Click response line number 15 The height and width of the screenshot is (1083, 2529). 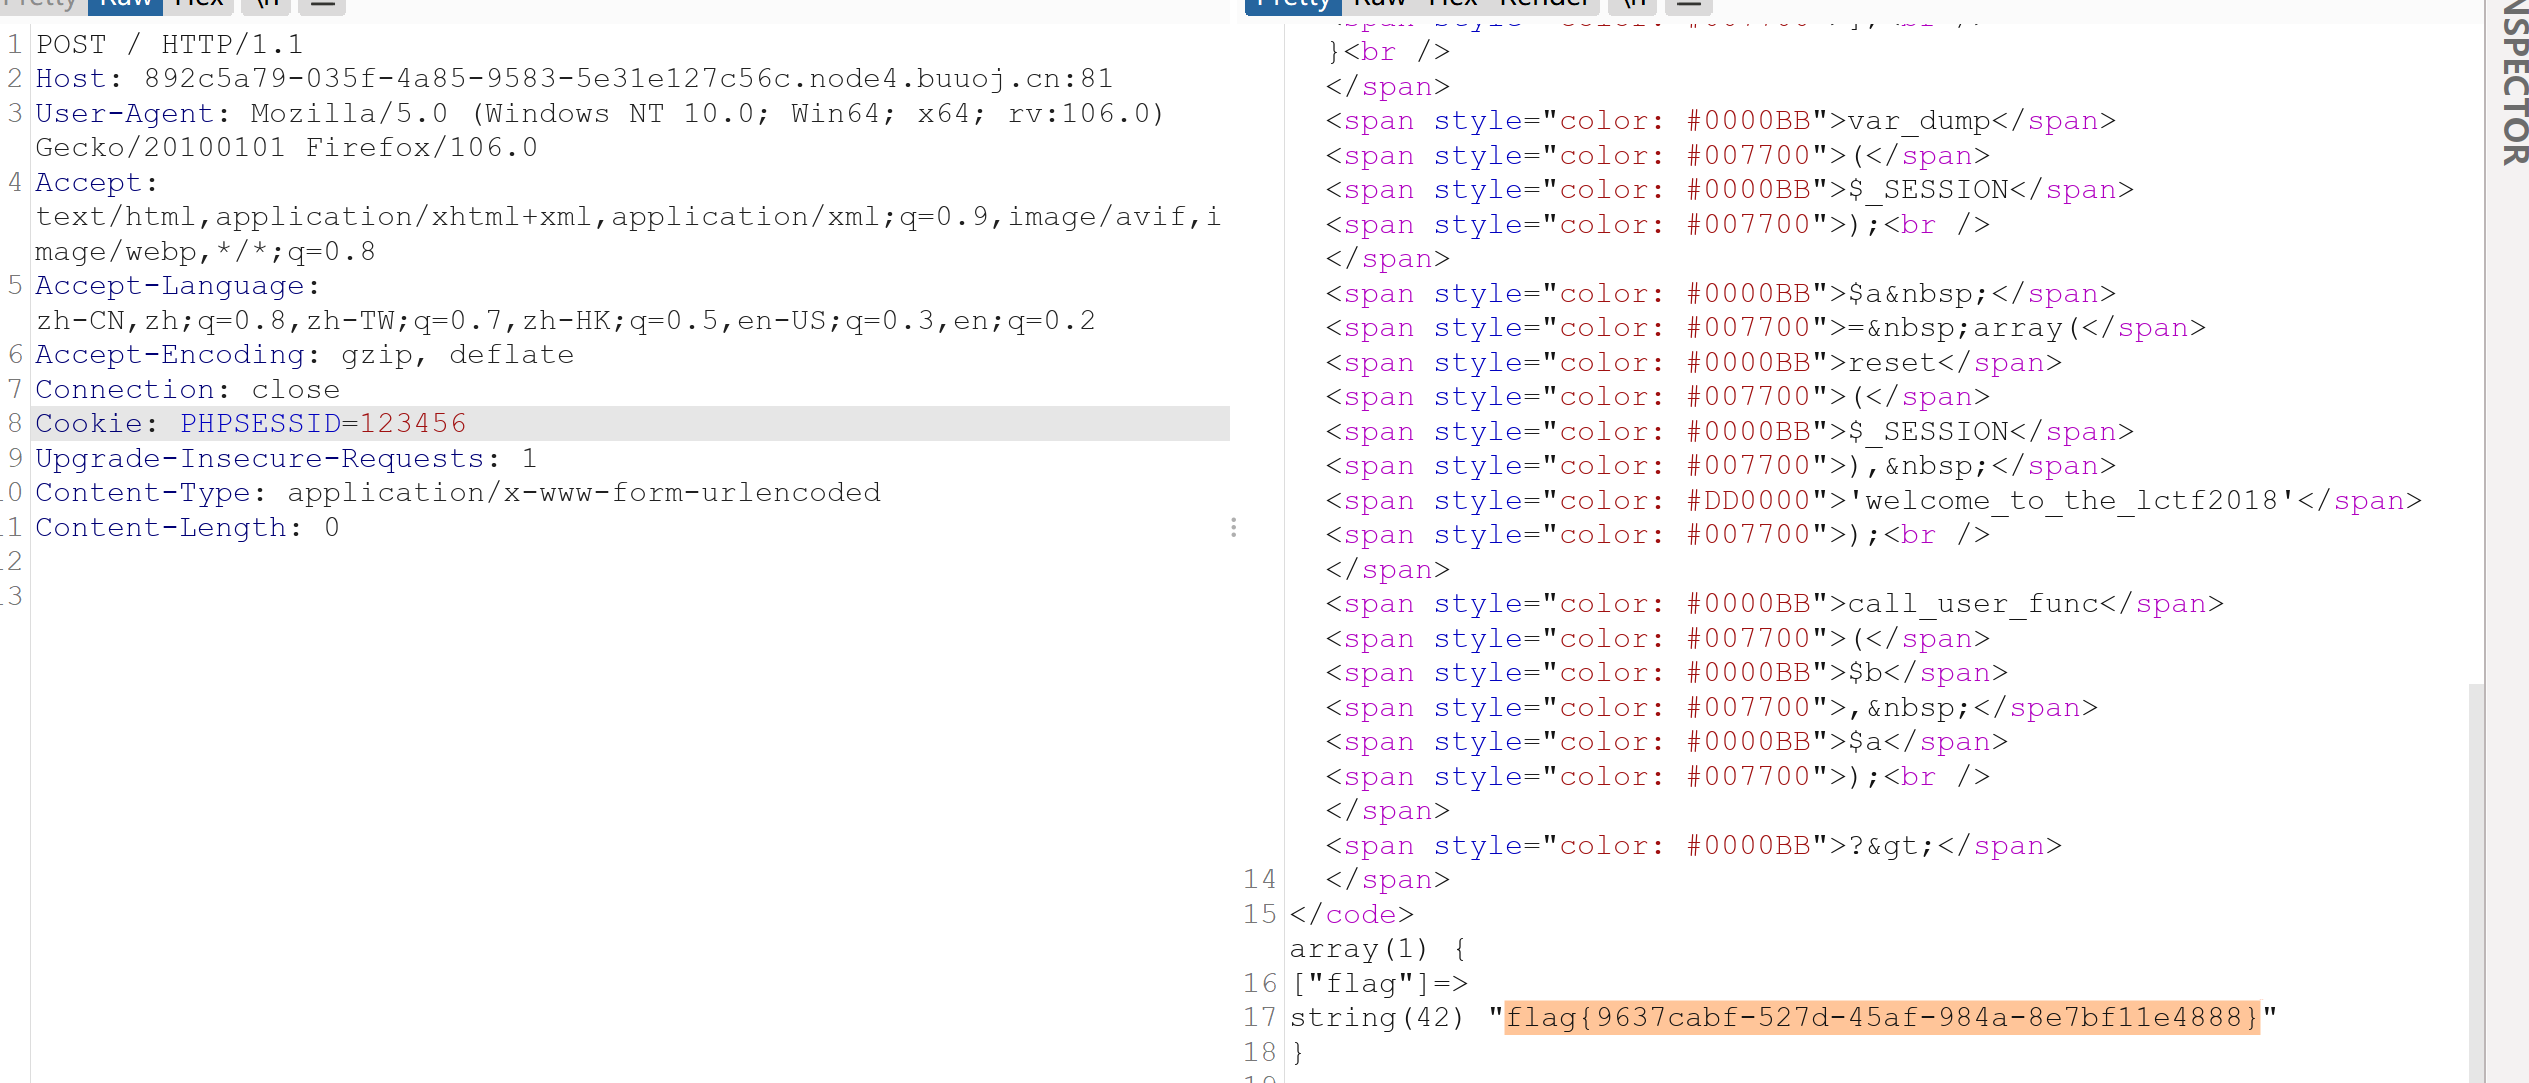pos(1259,915)
